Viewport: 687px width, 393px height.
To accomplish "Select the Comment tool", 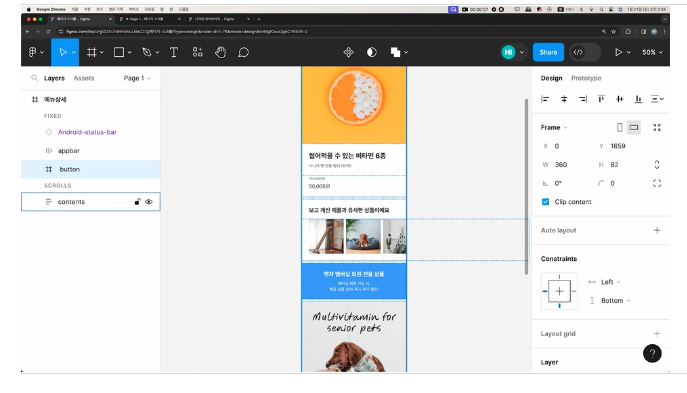I will 244,52.
